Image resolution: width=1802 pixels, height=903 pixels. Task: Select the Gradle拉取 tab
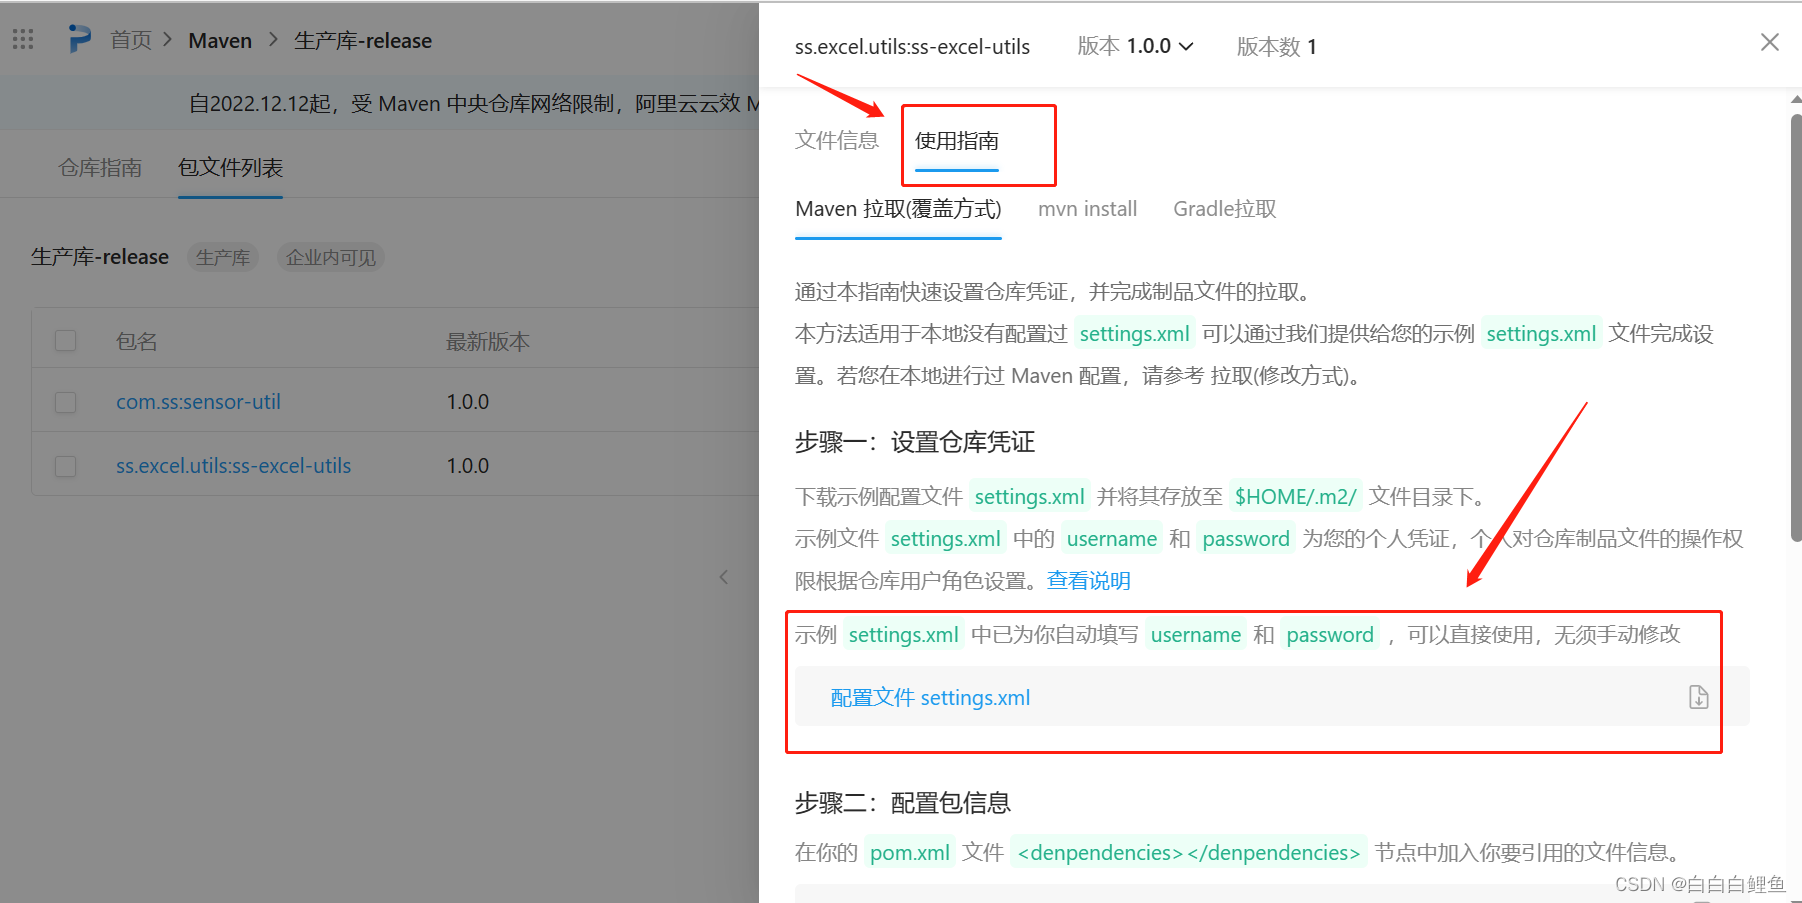pyautogui.click(x=1224, y=209)
